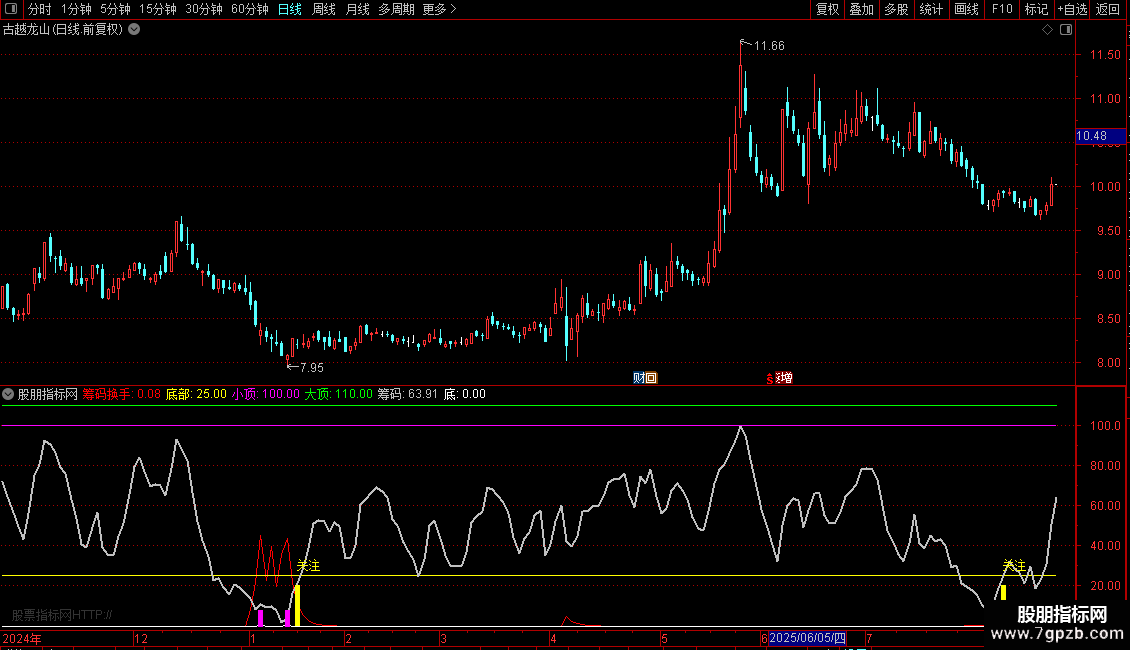Click the 底部: 25.00 legend value
Image resolution: width=1130 pixels, height=650 pixels.
(196, 394)
